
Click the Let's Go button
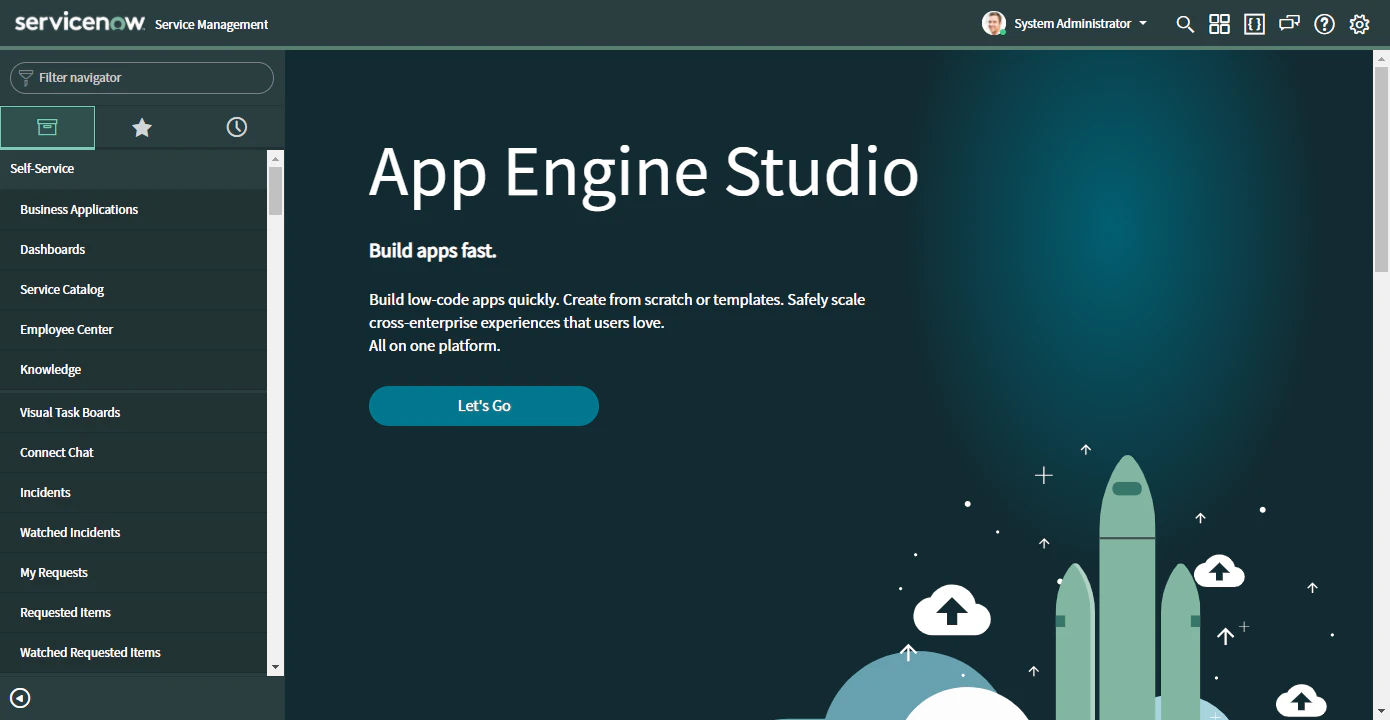click(484, 406)
